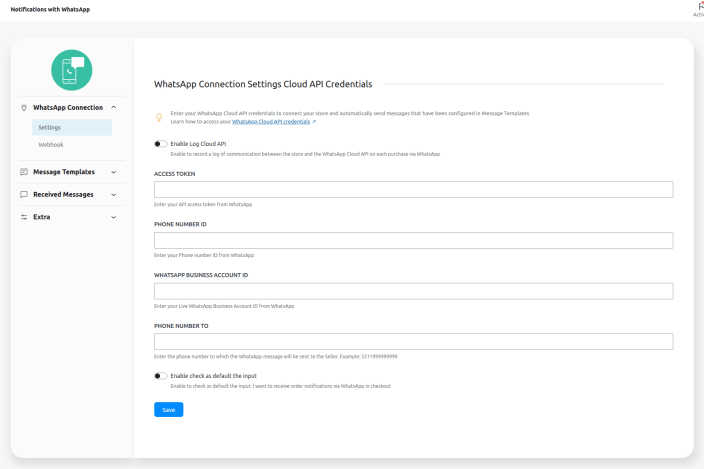Click the Phone Number ID input field
Screen dimensions: 704x469
[413, 240]
